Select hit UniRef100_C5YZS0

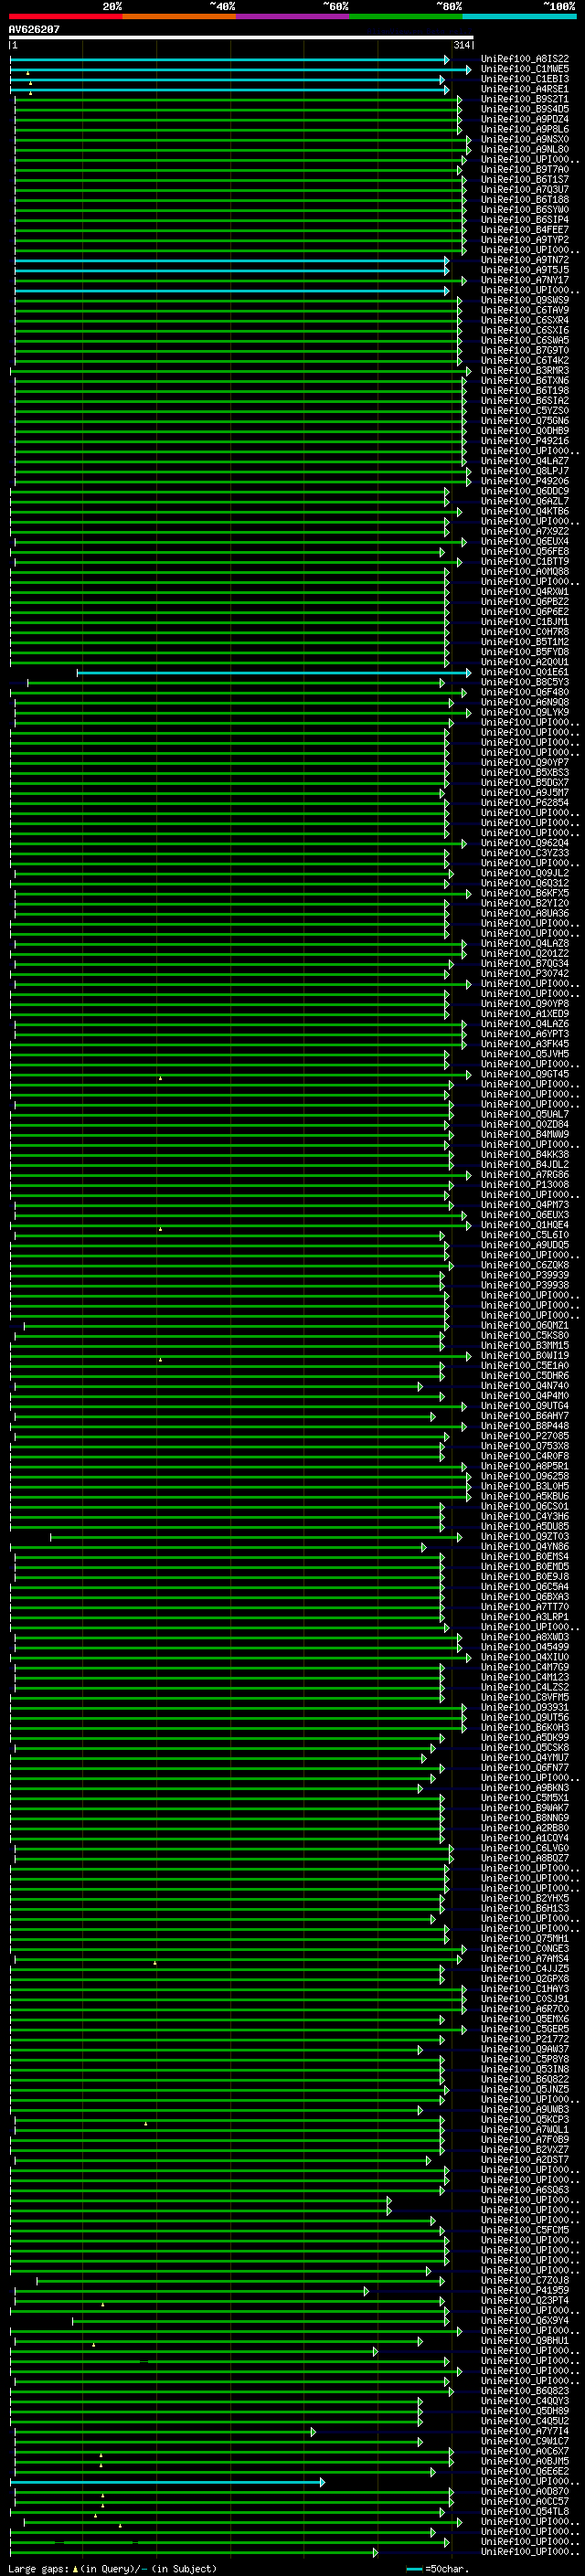tap(525, 411)
